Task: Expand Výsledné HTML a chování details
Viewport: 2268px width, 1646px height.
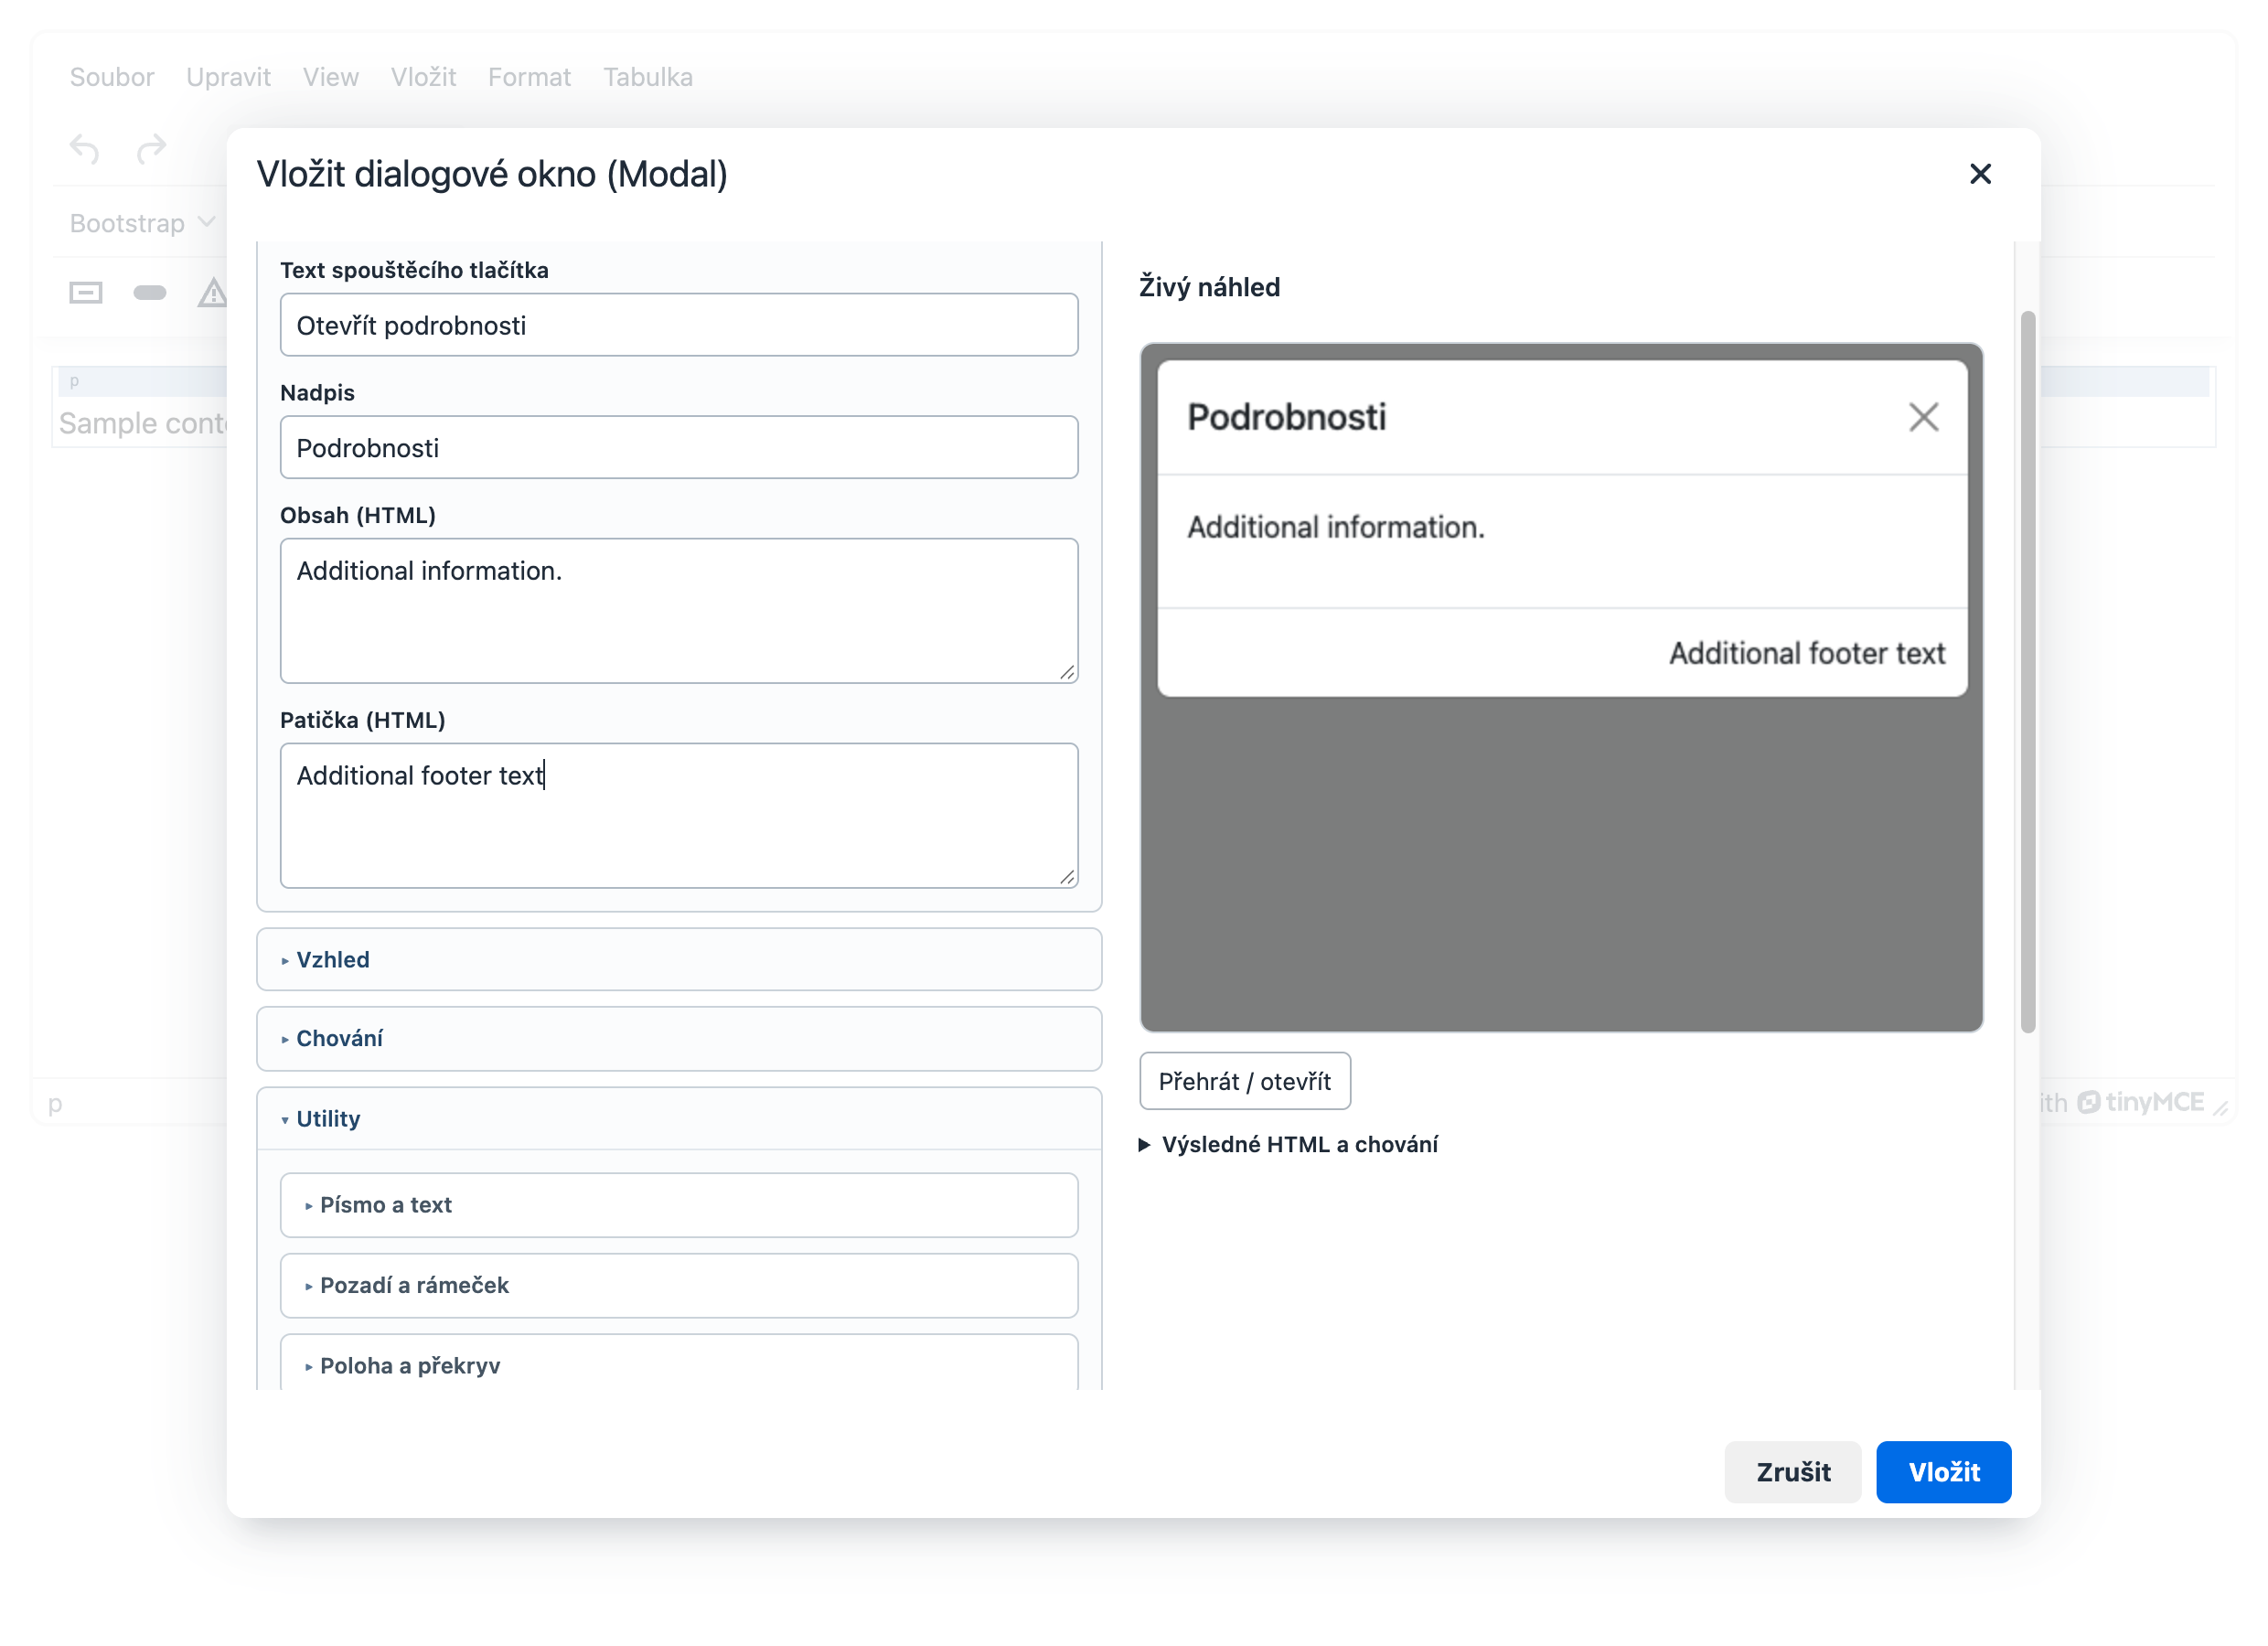Action: coord(1288,1144)
